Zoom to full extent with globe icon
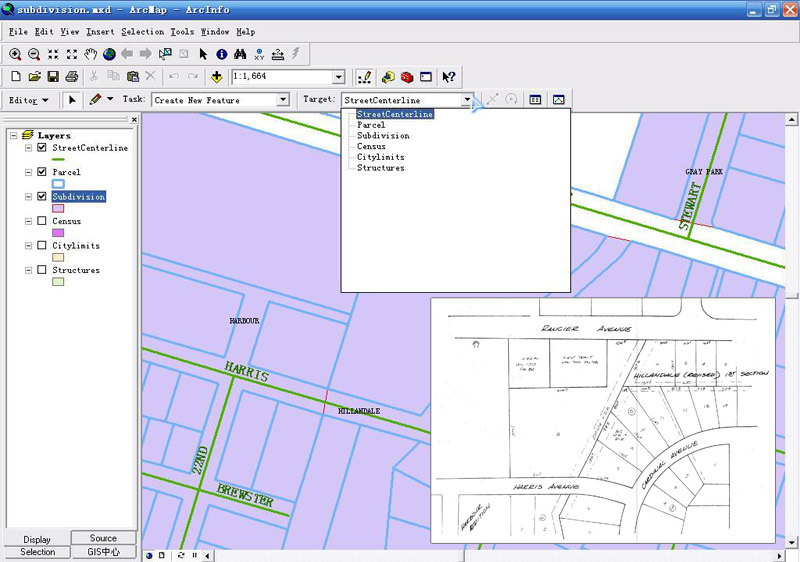 109,54
